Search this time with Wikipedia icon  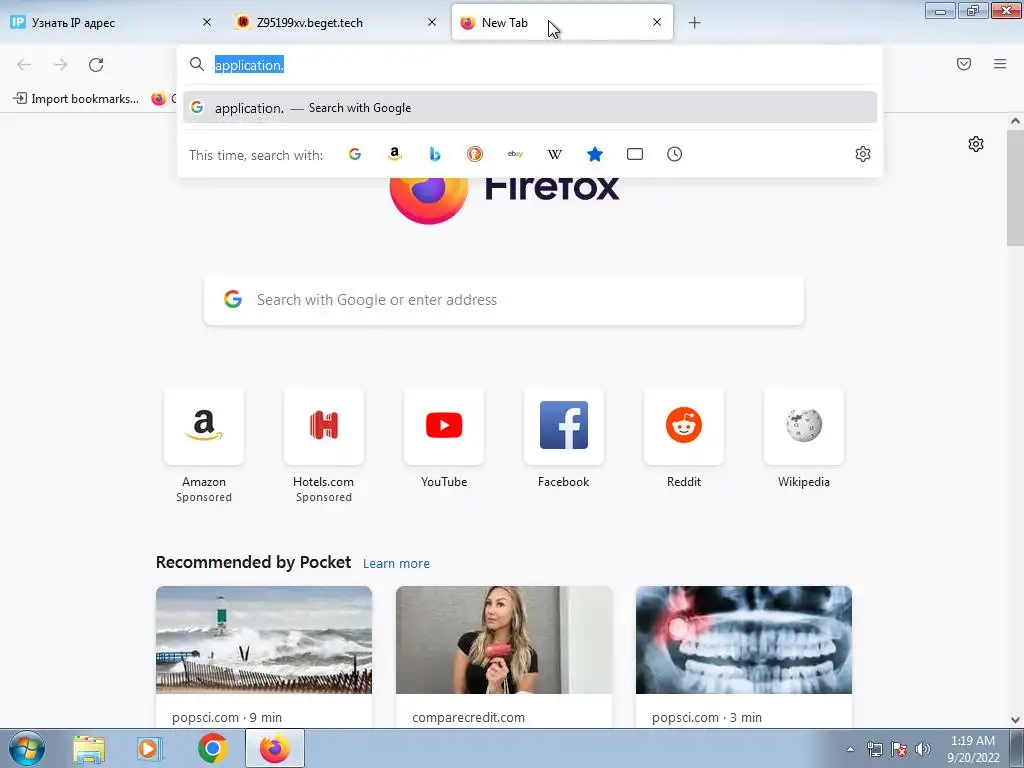(x=554, y=154)
